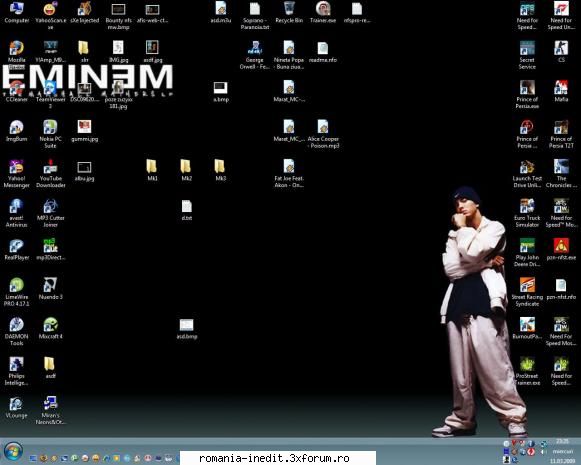Open the slr folder

(x=84, y=52)
